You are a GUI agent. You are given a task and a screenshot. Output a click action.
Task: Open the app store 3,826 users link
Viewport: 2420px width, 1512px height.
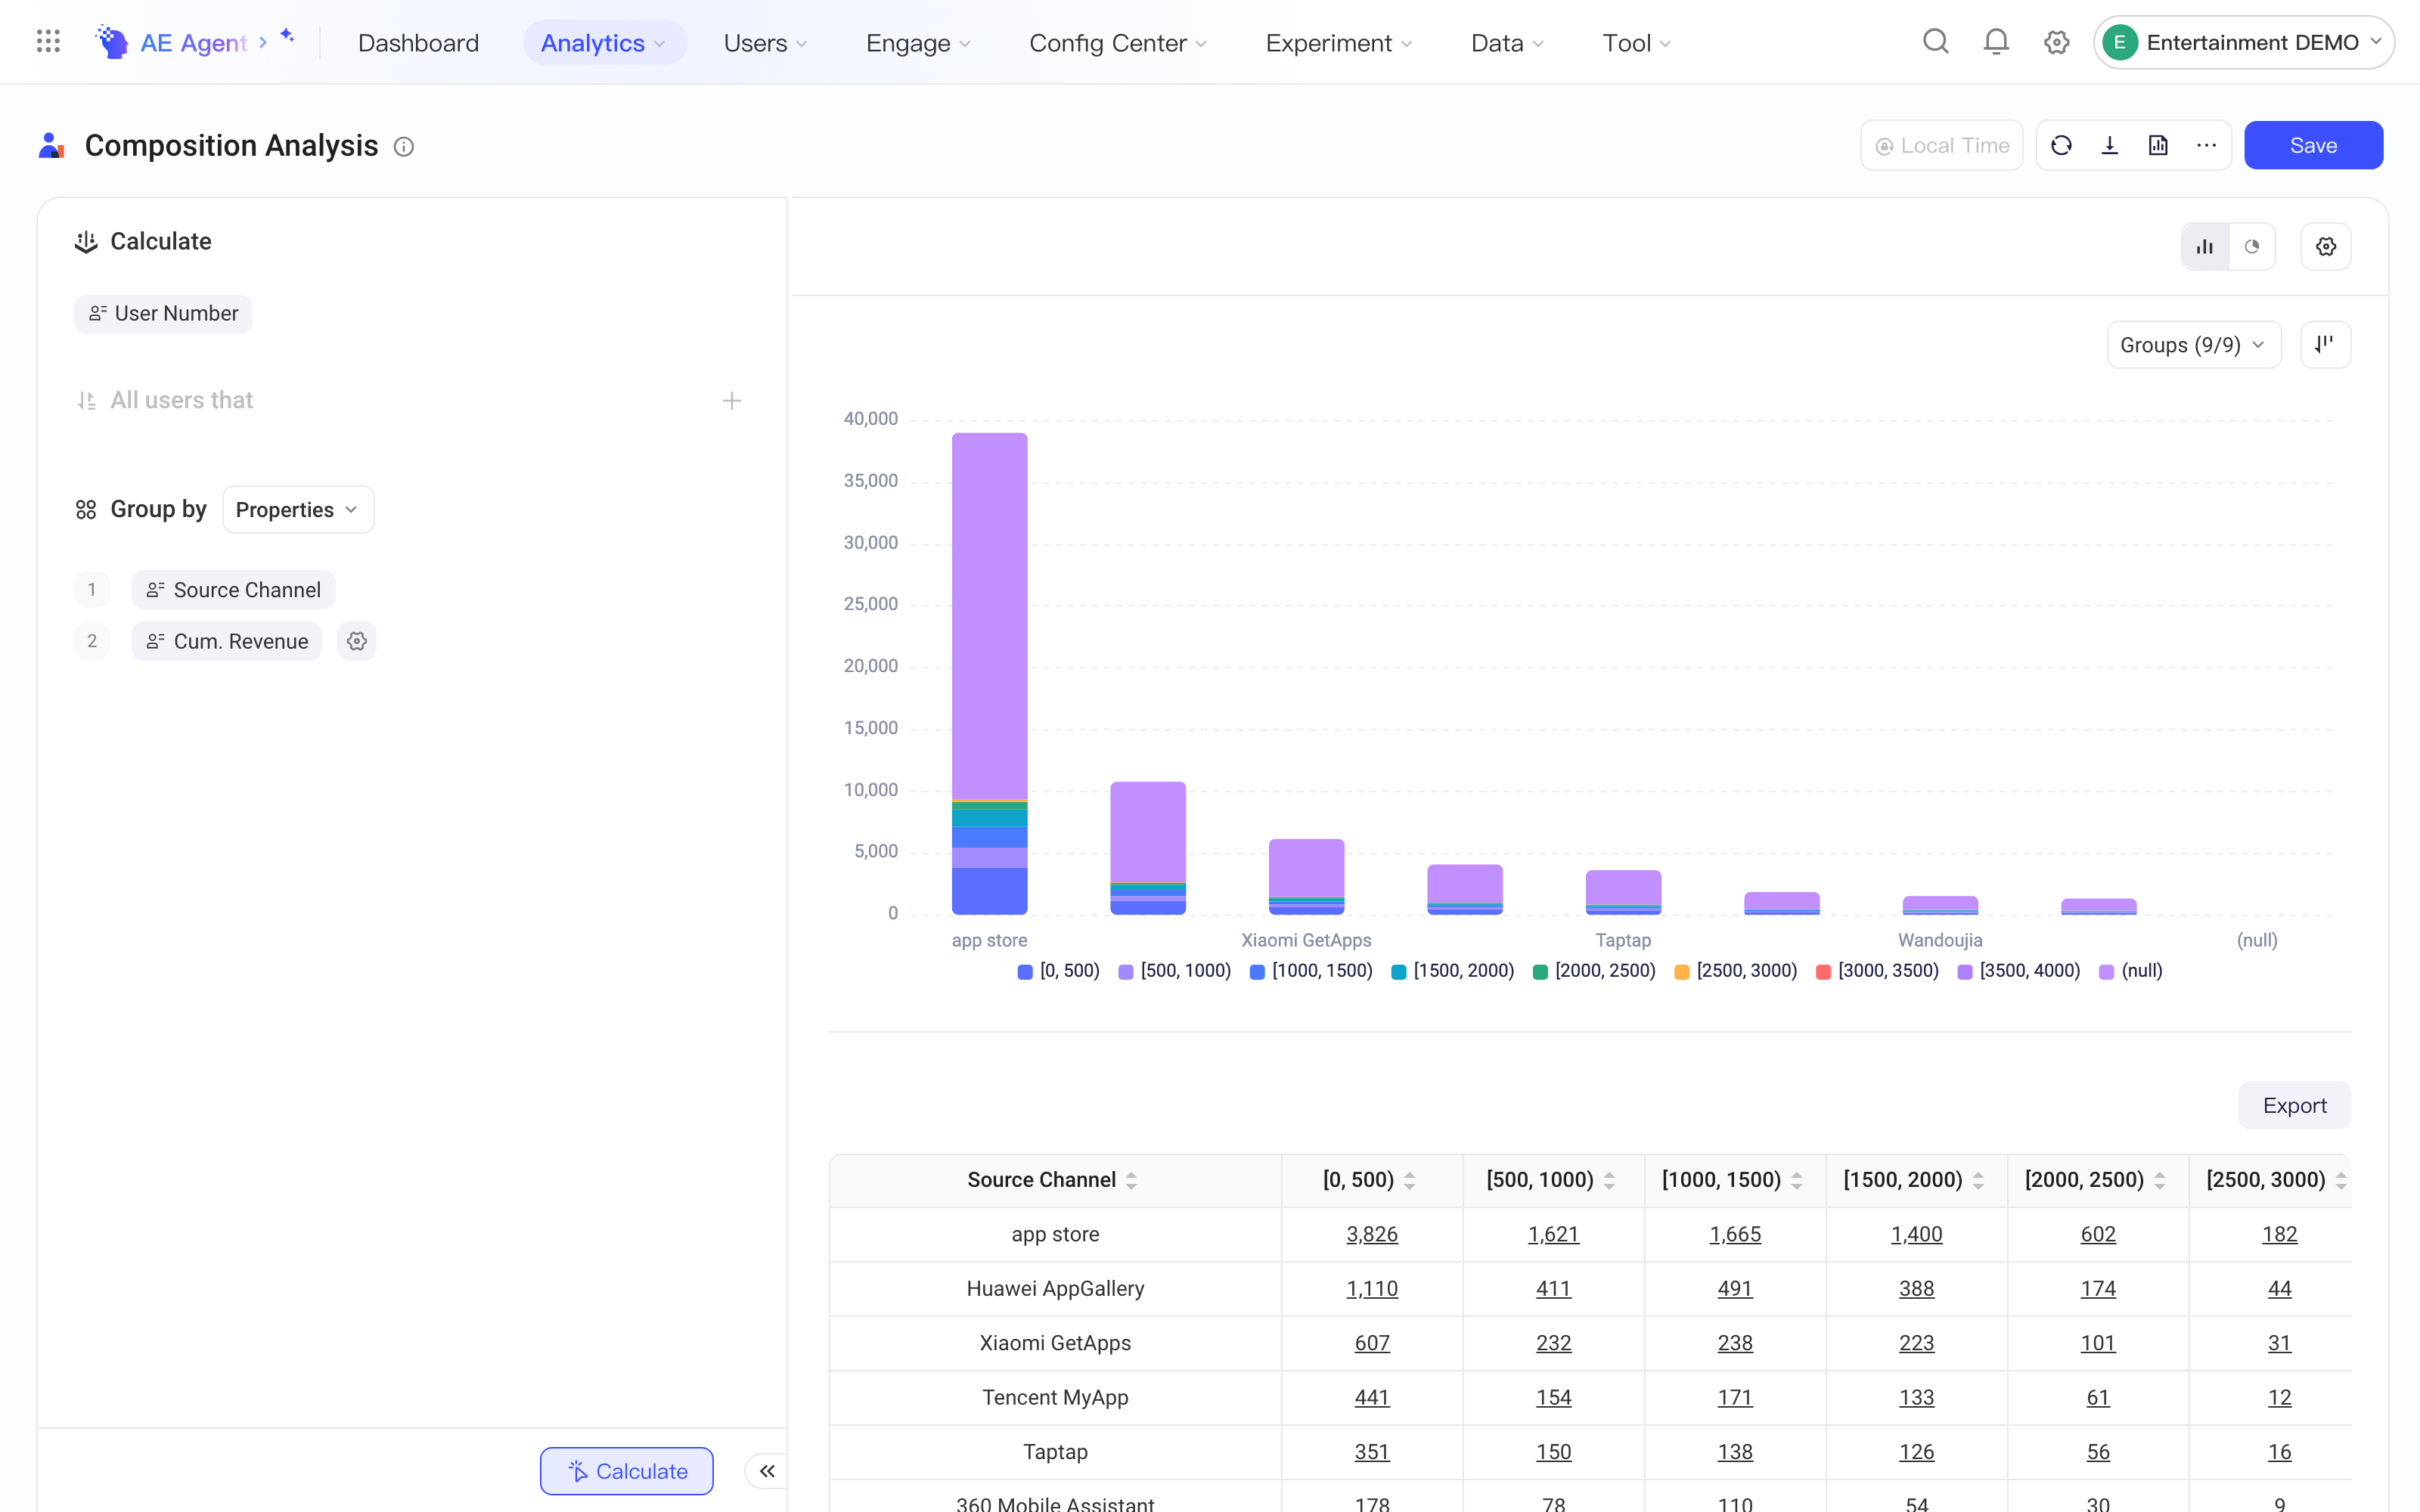(1371, 1234)
